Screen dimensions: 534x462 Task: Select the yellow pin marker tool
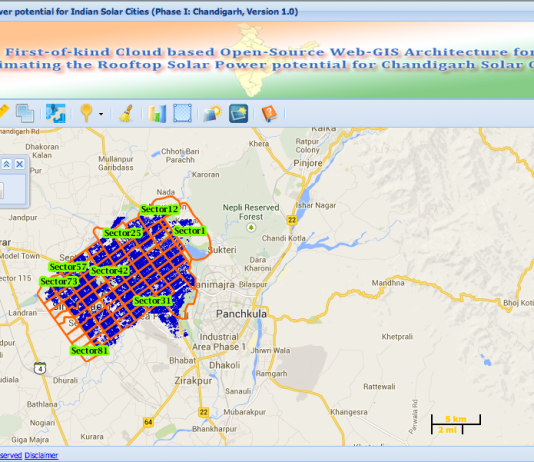(86, 113)
